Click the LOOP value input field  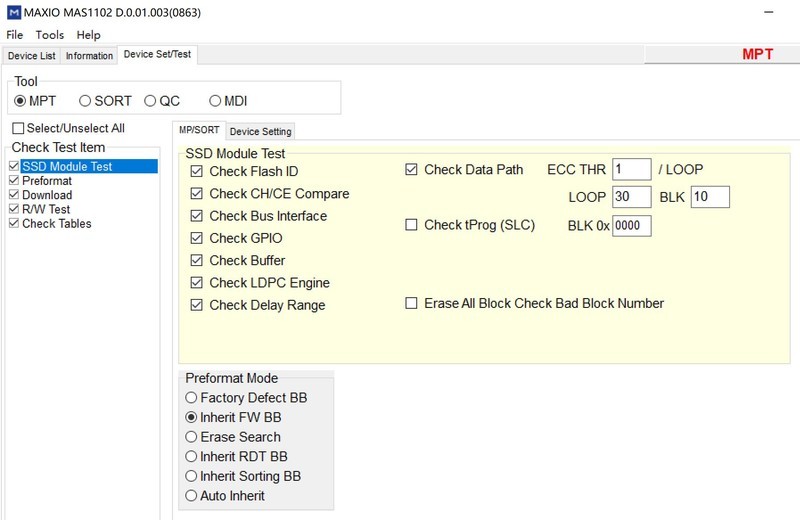coord(631,197)
